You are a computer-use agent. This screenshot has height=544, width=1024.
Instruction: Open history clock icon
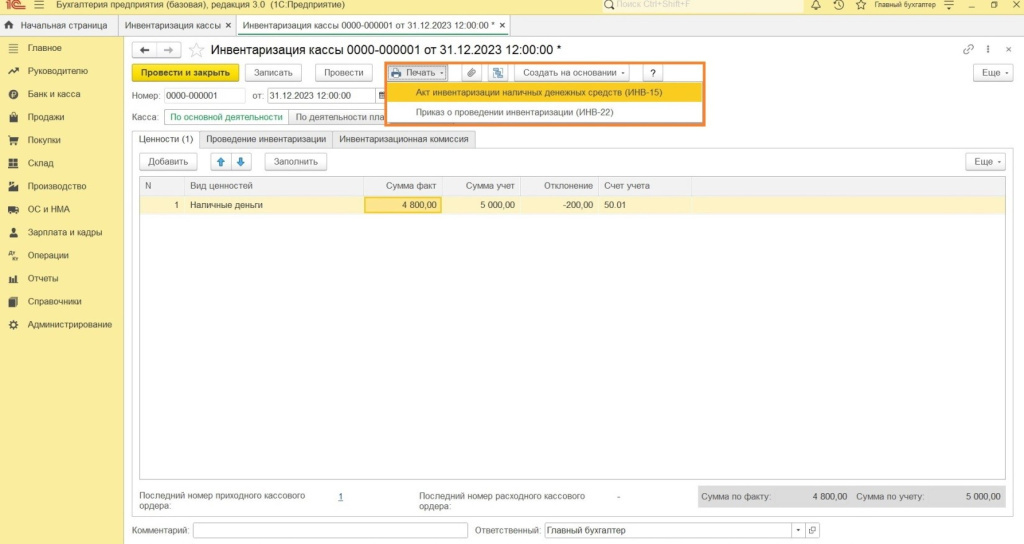839,5
